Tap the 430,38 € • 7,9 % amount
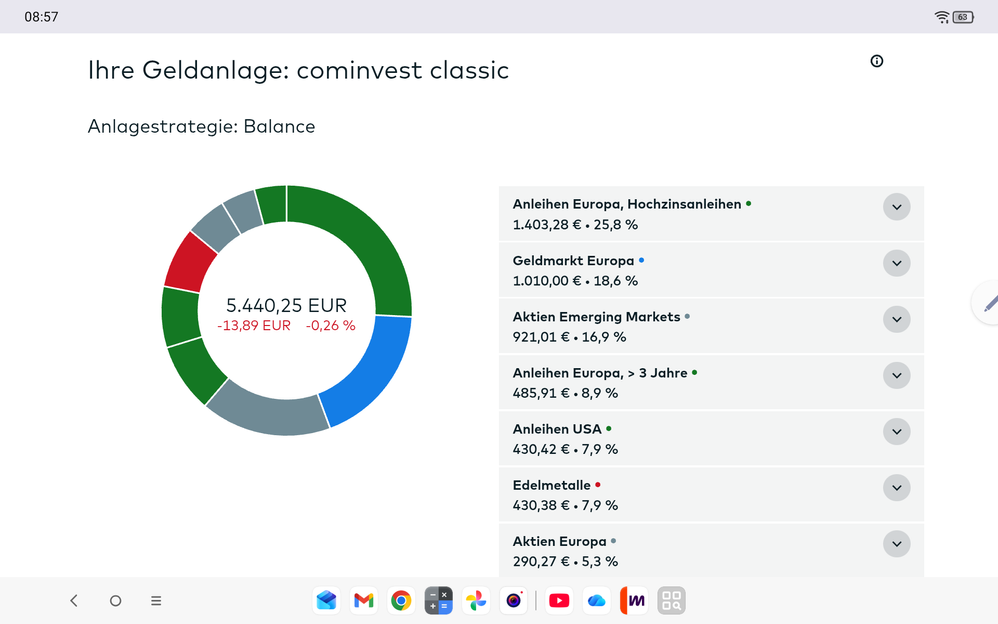 pos(565,505)
